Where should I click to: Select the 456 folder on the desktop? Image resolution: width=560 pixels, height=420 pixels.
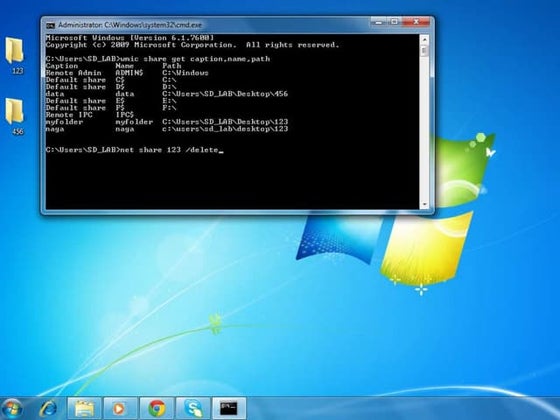click(15, 116)
